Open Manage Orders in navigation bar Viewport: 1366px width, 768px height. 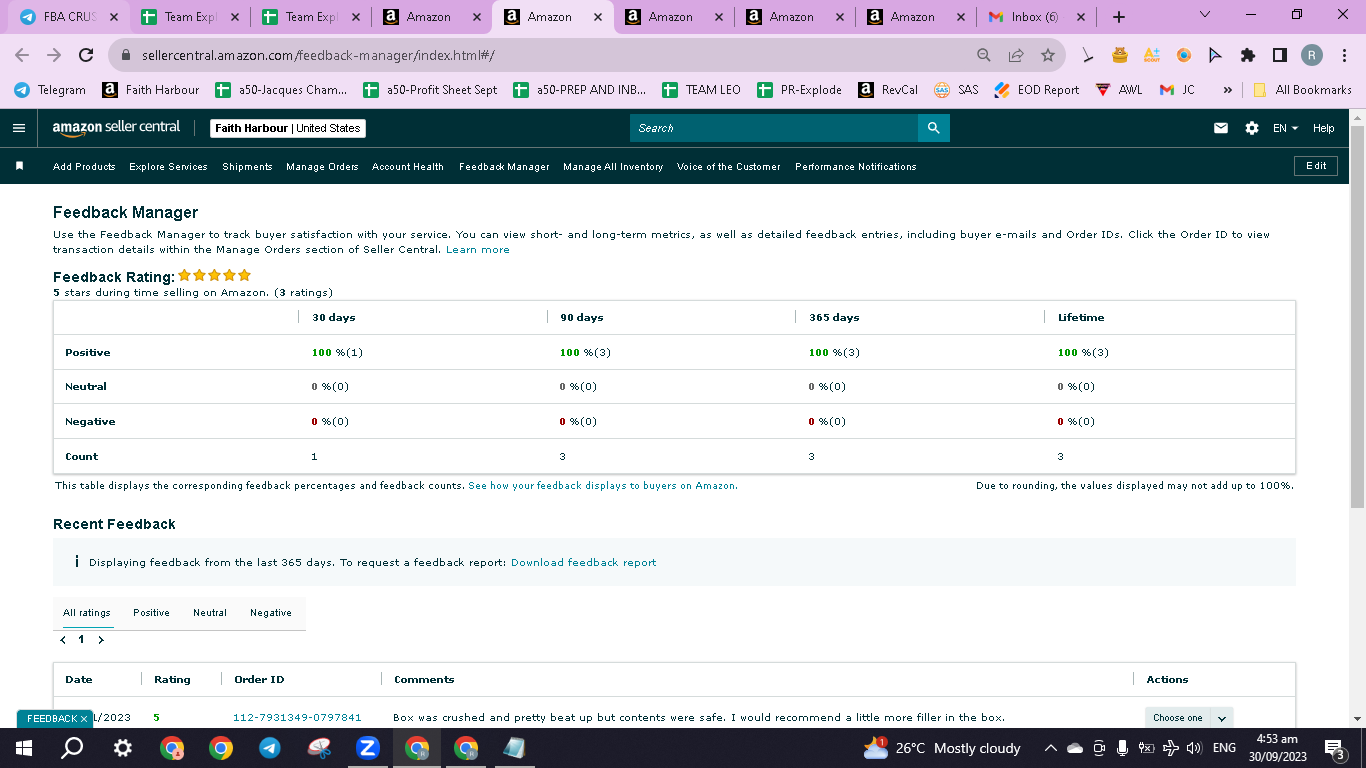coord(322,167)
